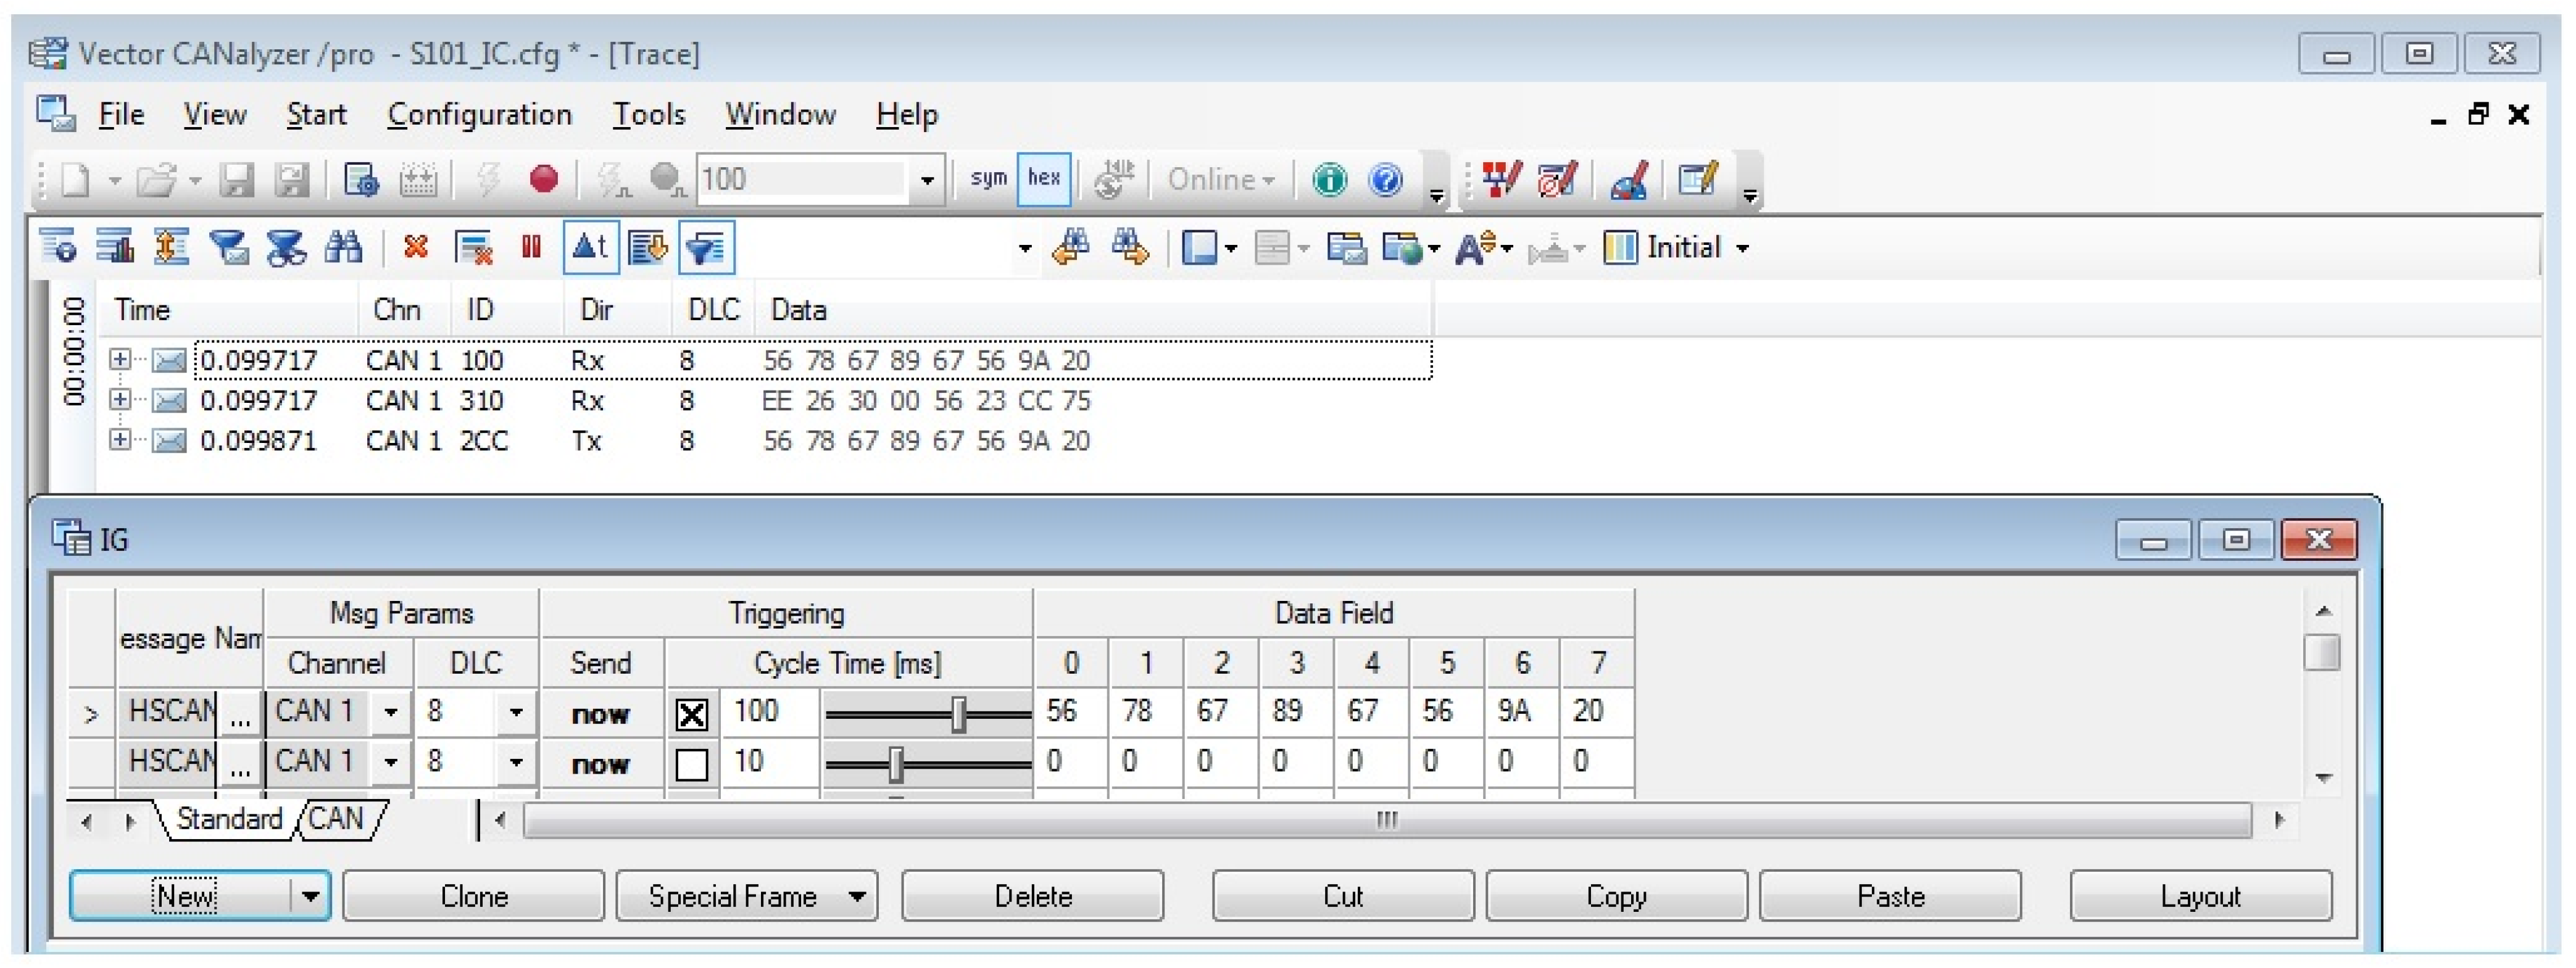
Task: Click cycle time field showing 10
Action: pos(768,762)
